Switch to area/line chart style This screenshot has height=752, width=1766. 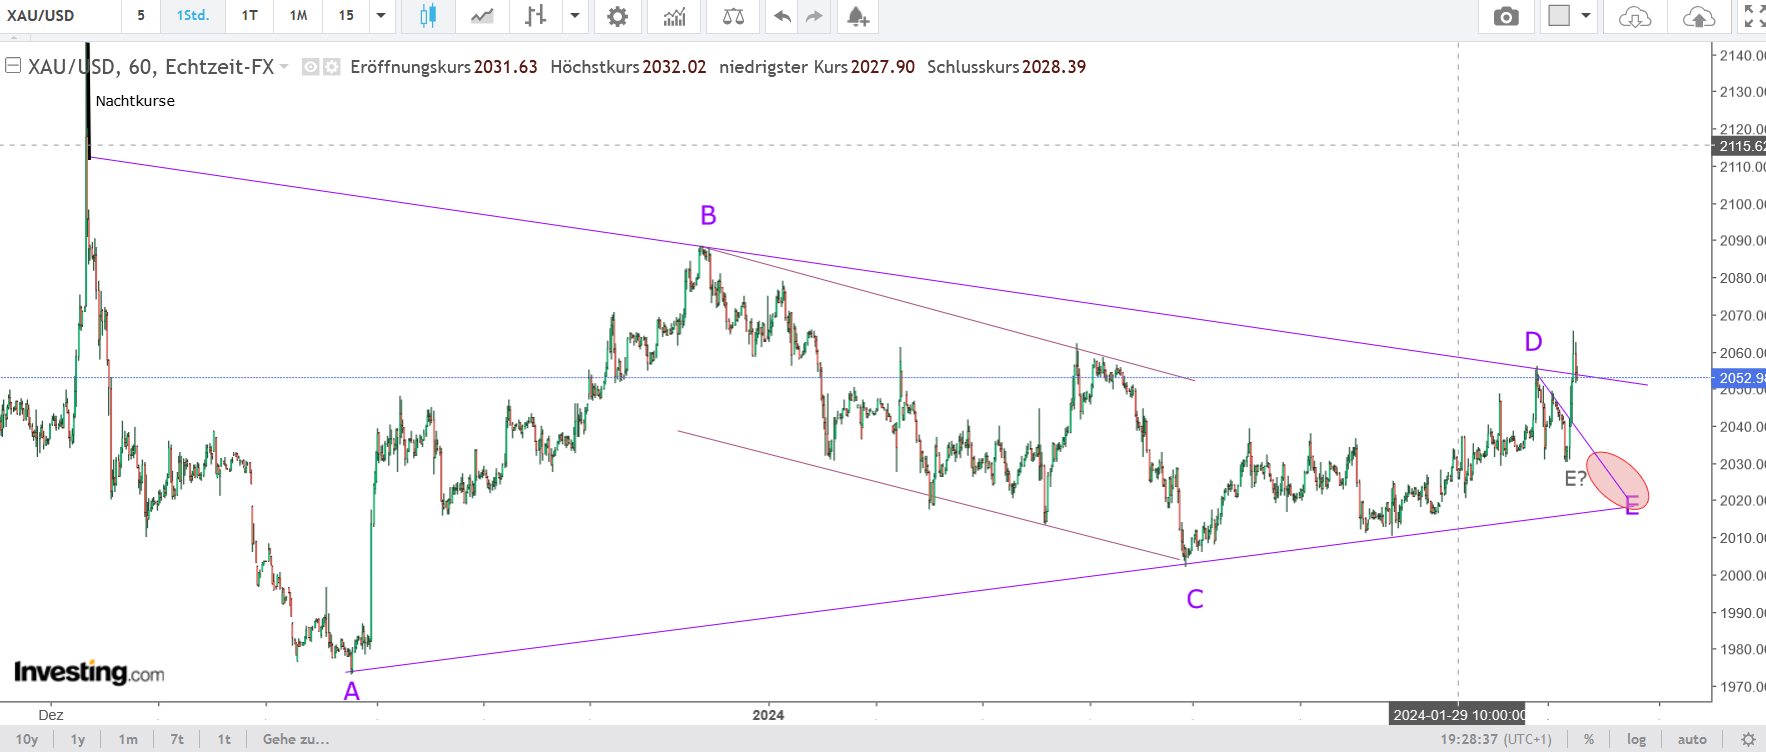[482, 16]
